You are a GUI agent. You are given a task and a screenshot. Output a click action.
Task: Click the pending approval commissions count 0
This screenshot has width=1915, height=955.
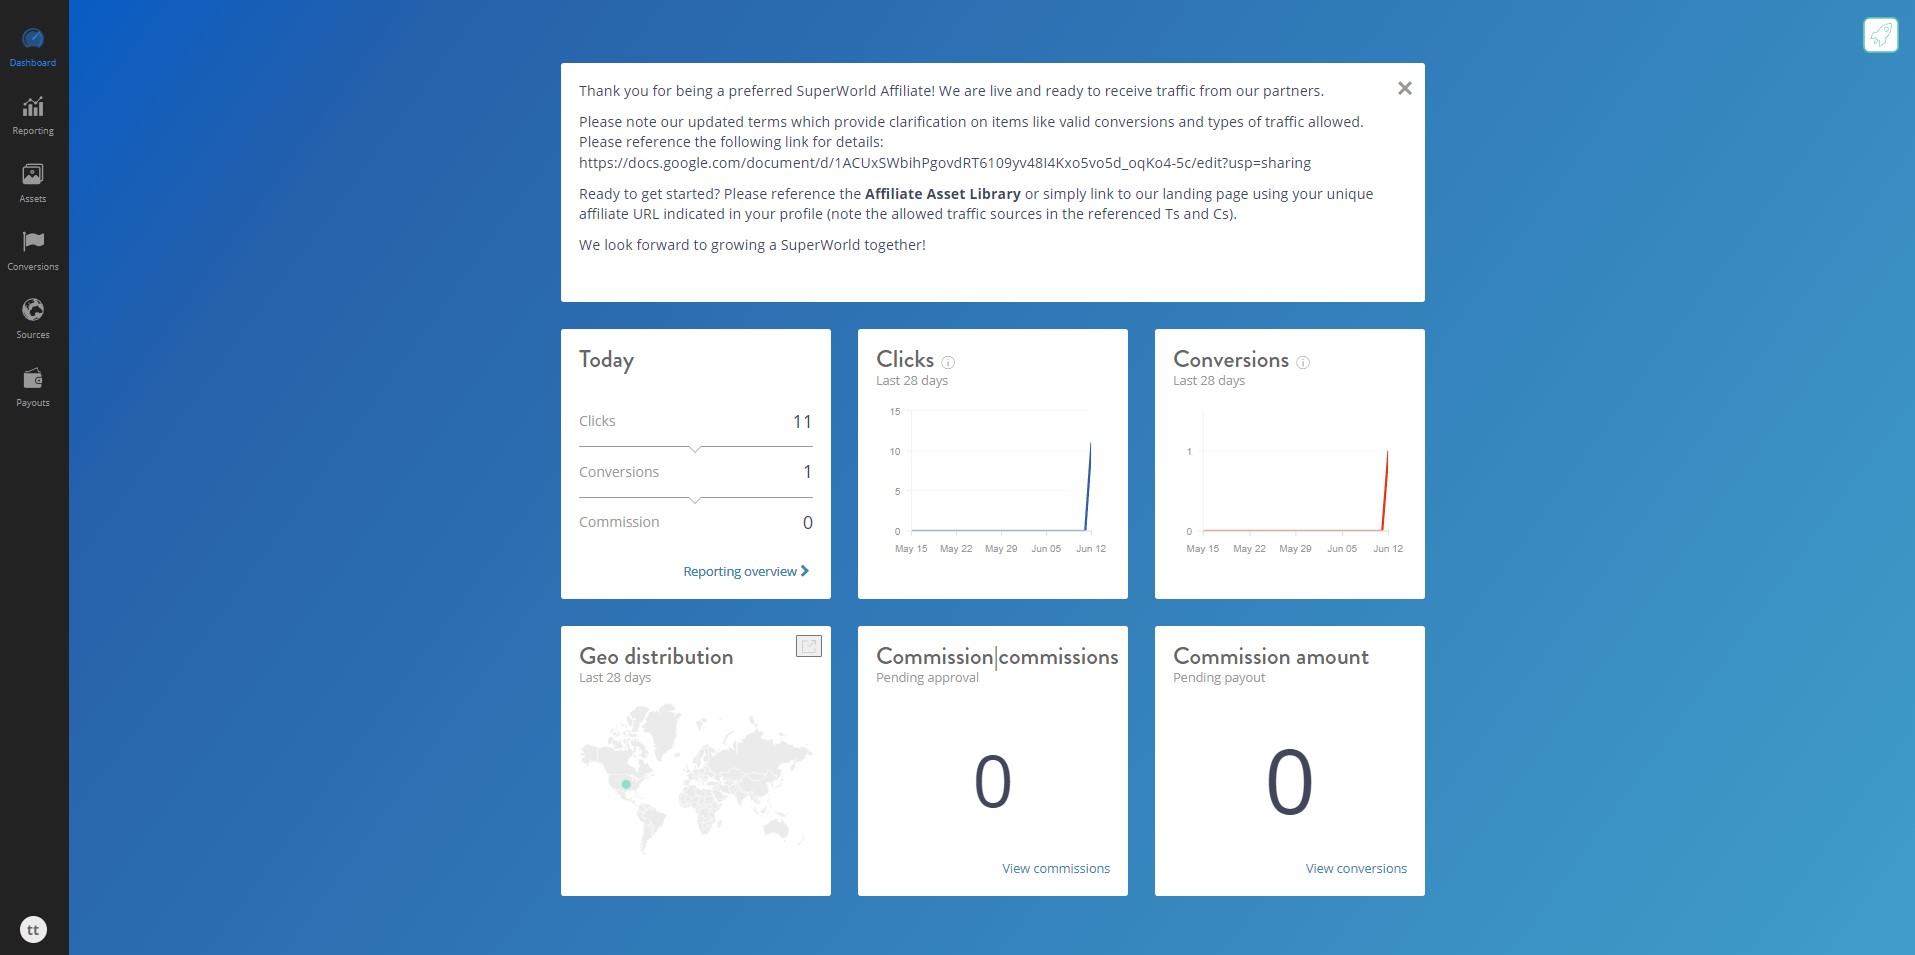(x=993, y=782)
